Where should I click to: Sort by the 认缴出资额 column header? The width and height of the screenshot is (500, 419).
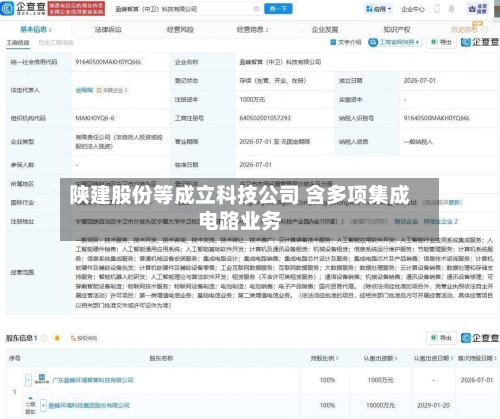[380, 358]
